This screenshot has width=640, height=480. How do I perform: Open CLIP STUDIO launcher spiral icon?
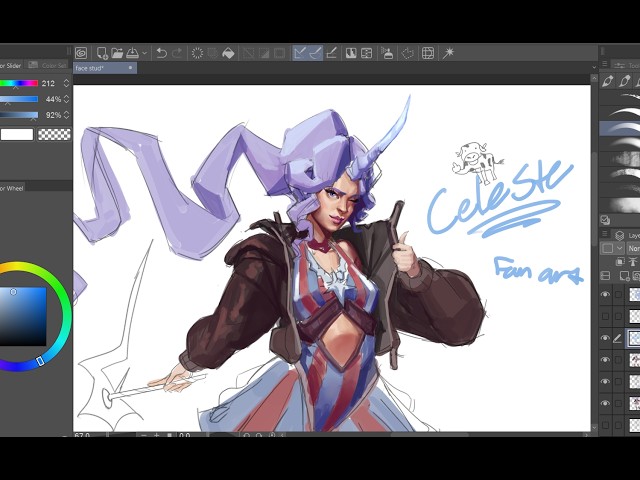pos(81,53)
